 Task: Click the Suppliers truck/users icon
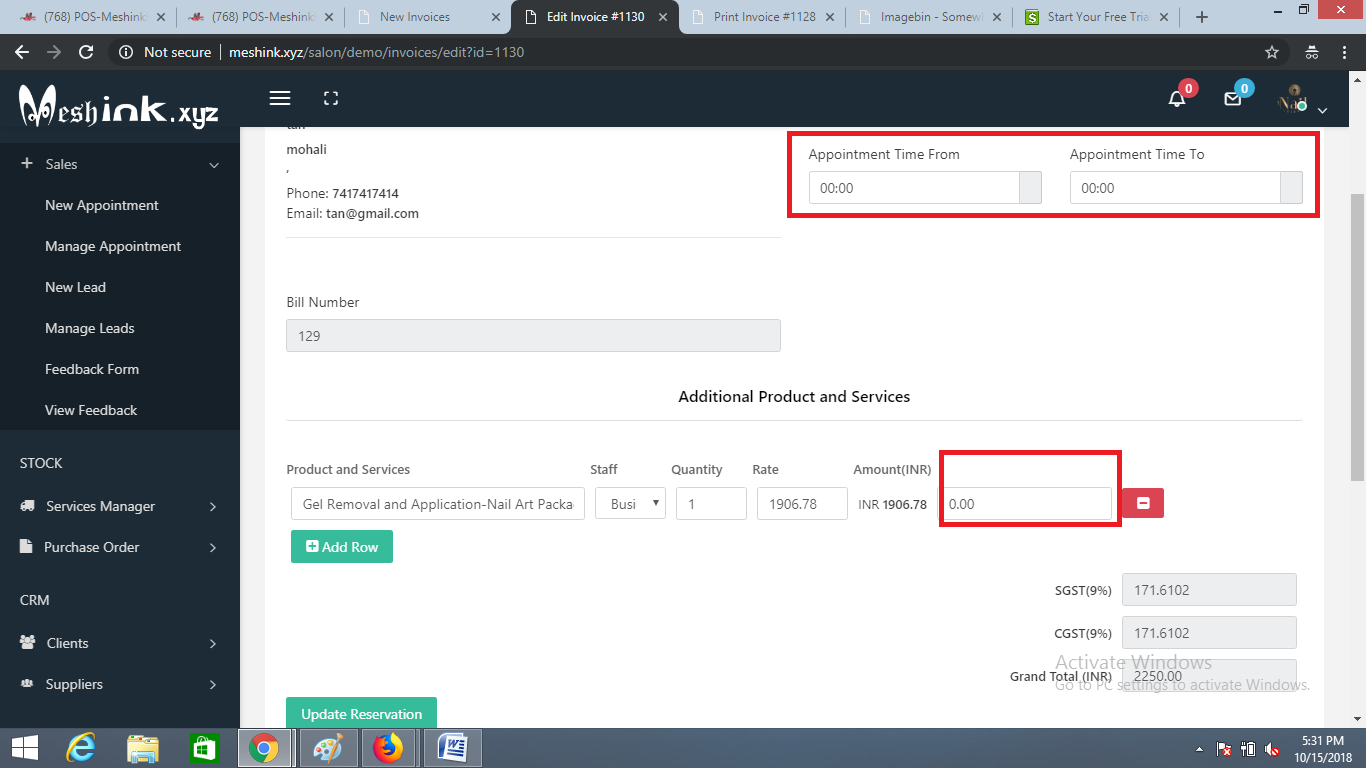click(x=28, y=684)
